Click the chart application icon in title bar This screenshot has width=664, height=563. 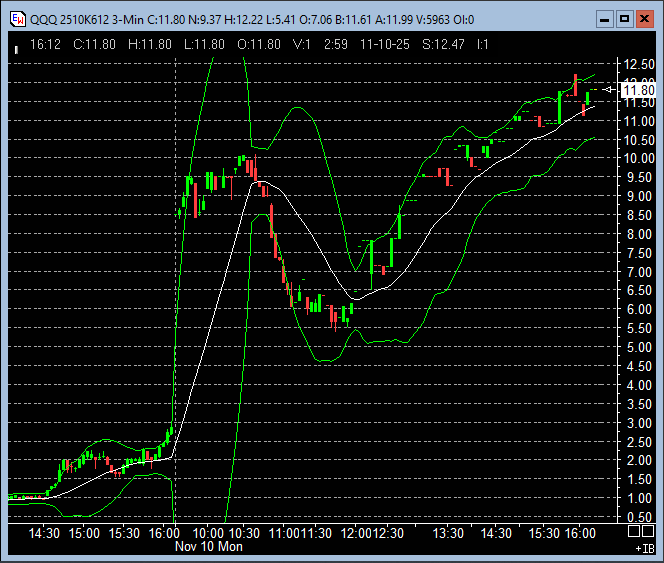coord(17,17)
